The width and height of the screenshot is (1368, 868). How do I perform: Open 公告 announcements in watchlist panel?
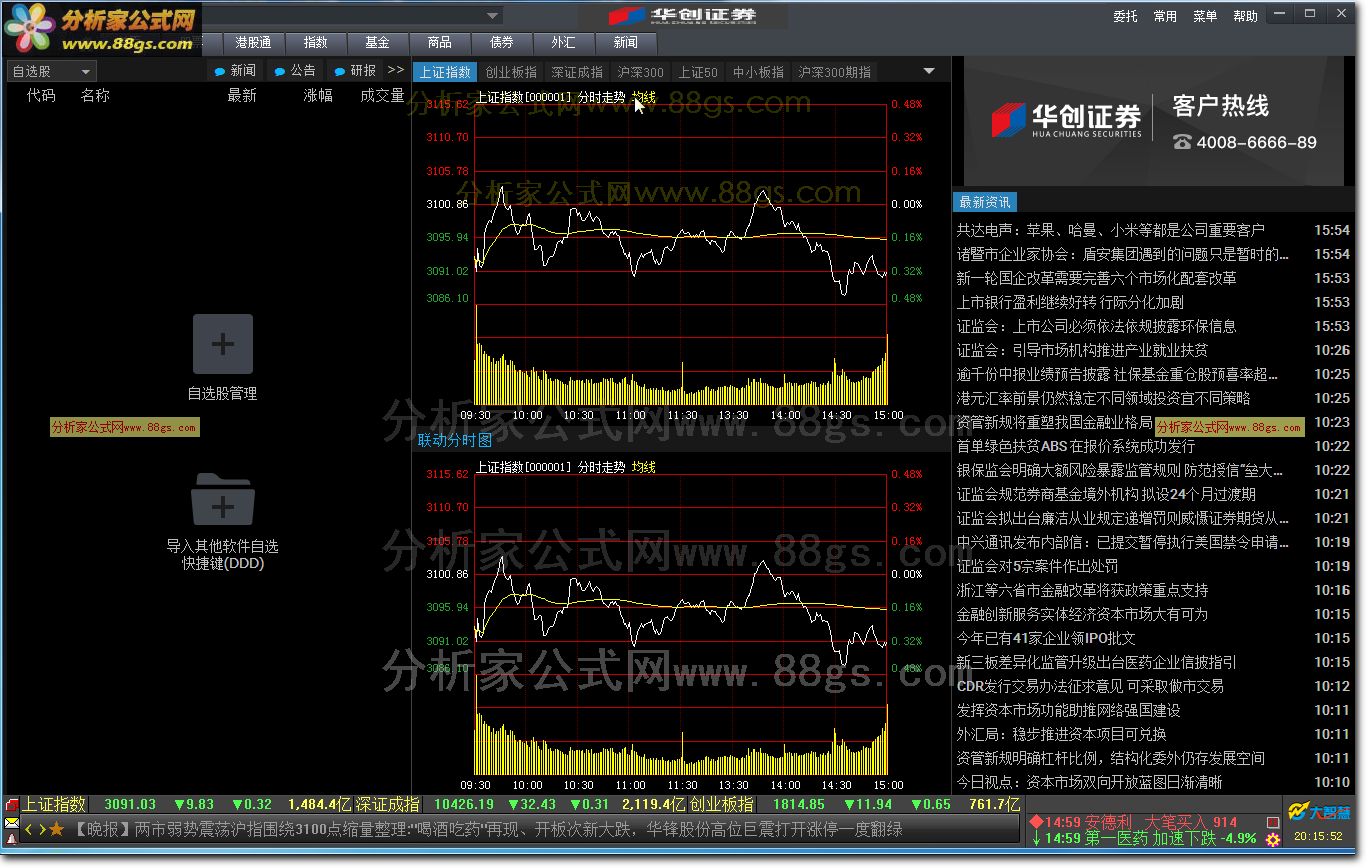click(x=296, y=71)
